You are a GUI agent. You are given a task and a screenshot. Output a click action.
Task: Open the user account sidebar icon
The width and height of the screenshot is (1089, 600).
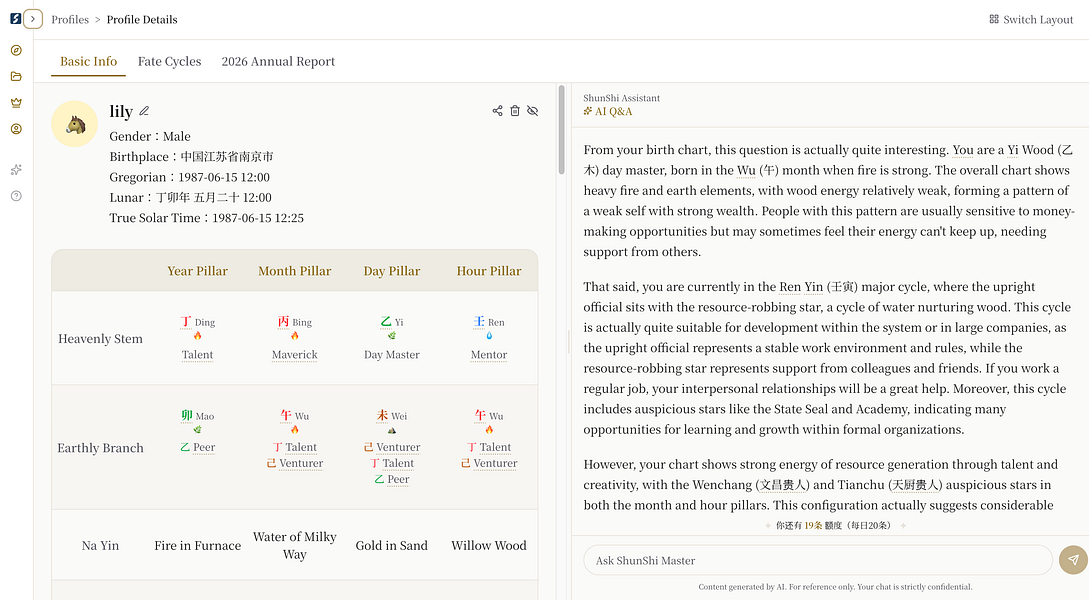pos(16,129)
